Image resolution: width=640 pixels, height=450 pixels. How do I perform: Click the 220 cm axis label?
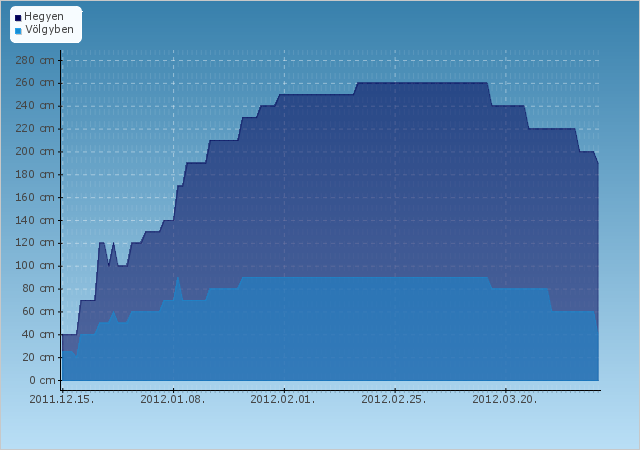click(x=35, y=129)
